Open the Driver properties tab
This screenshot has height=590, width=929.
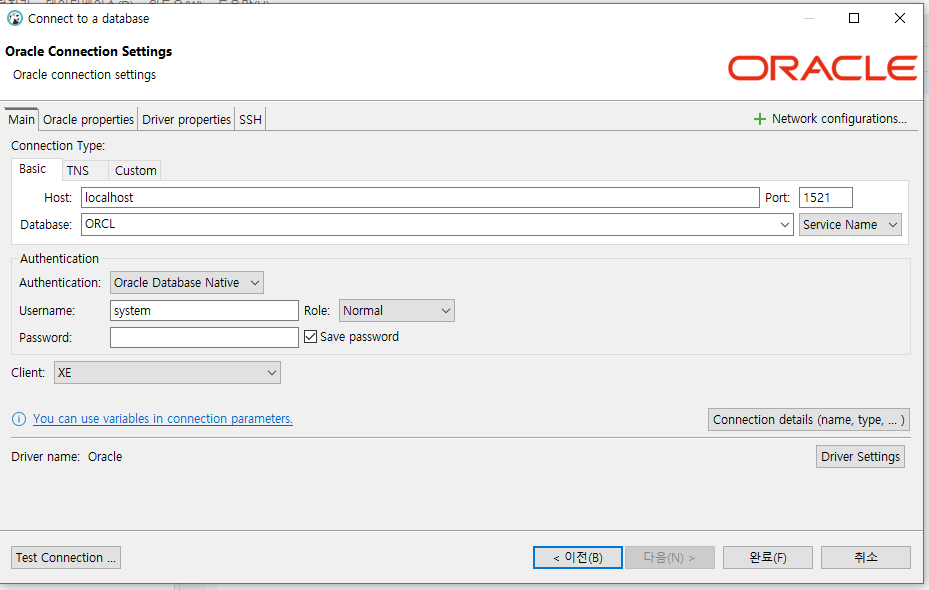186,119
